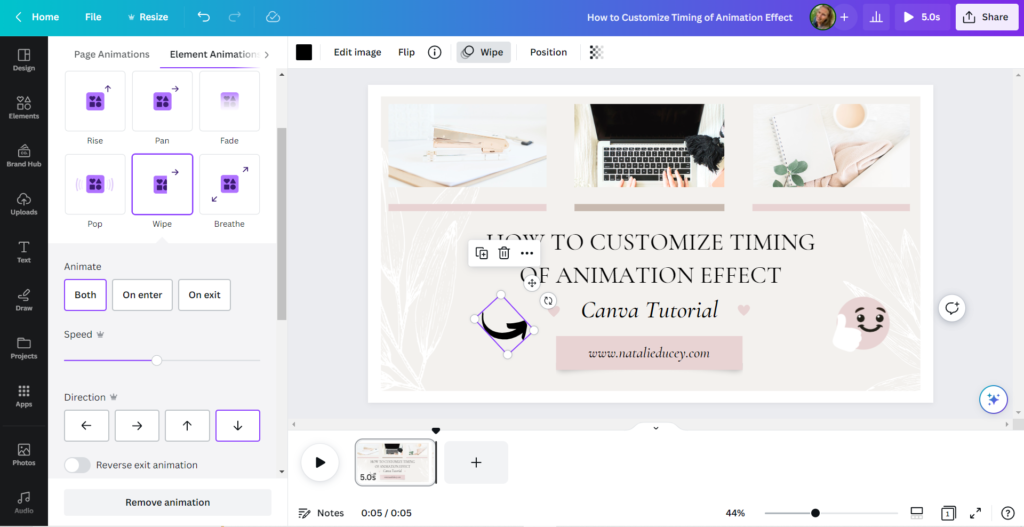Click Remove animation button
Viewport: 1024px width, 527px height.
(x=167, y=503)
